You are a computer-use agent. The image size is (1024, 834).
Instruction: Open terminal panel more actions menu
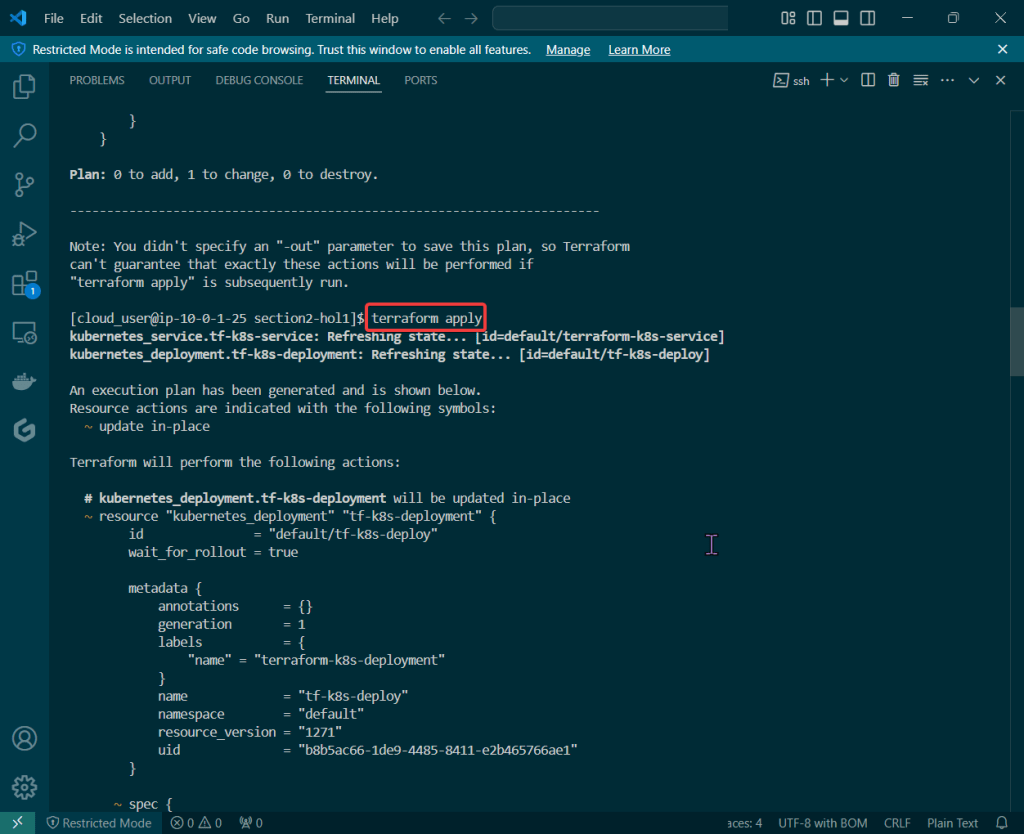(947, 80)
